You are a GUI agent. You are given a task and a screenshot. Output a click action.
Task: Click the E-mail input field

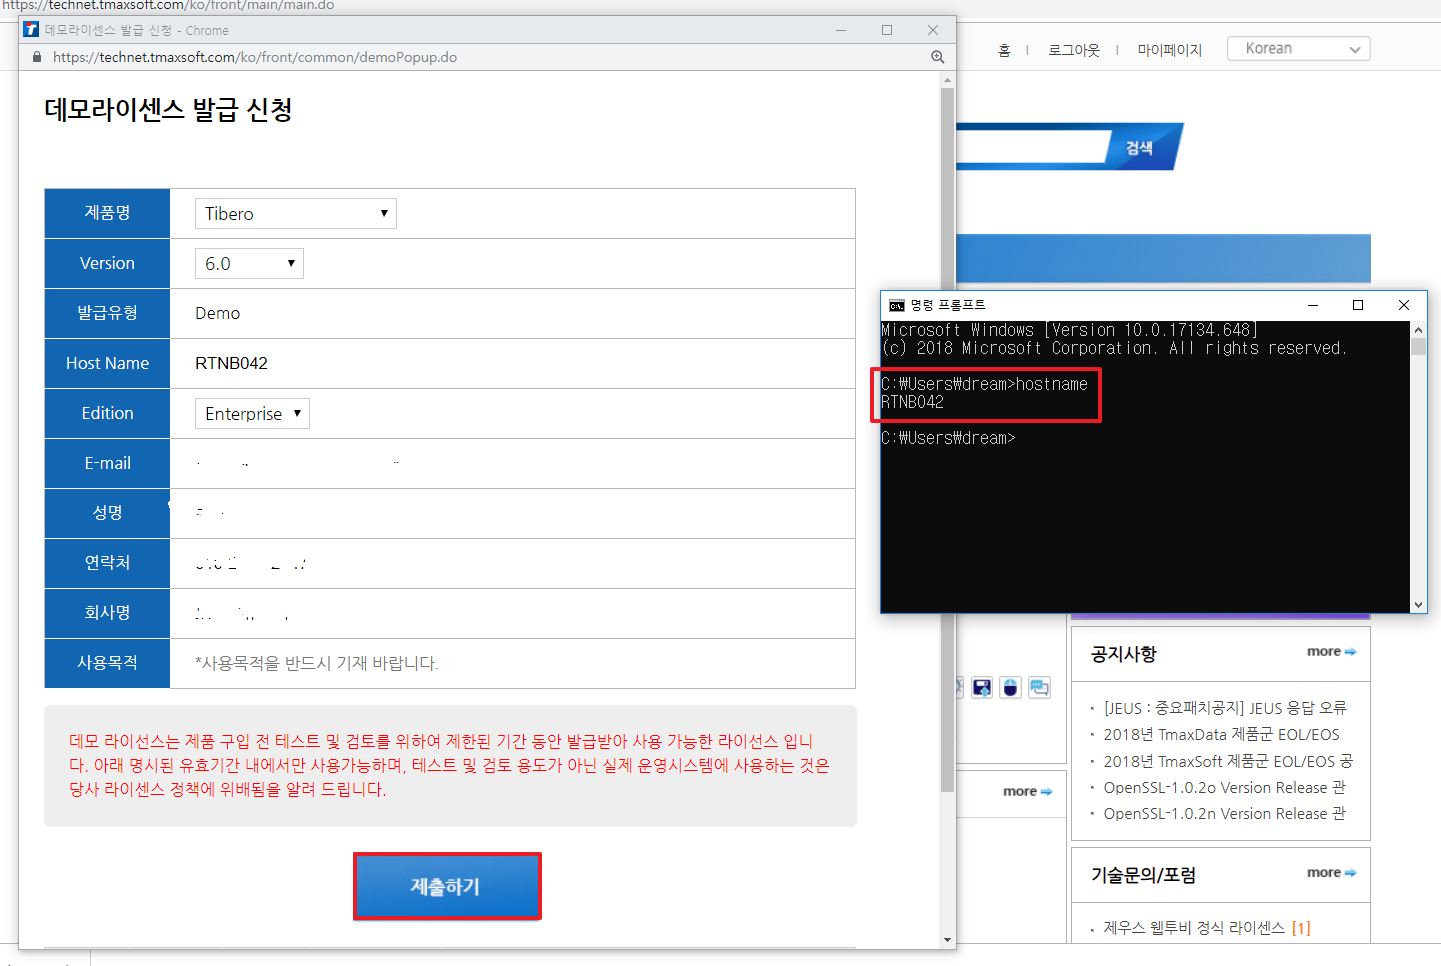pos(512,463)
